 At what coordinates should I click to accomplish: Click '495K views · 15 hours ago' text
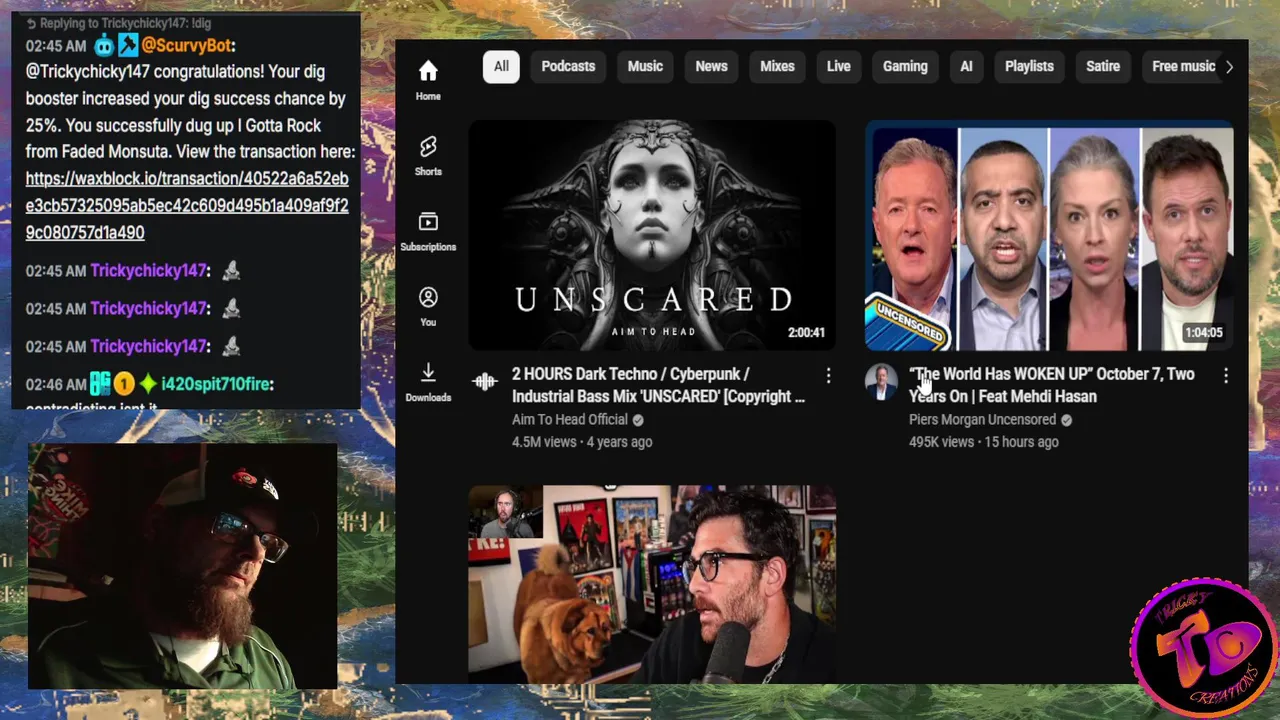pyautogui.click(x=984, y=442)
